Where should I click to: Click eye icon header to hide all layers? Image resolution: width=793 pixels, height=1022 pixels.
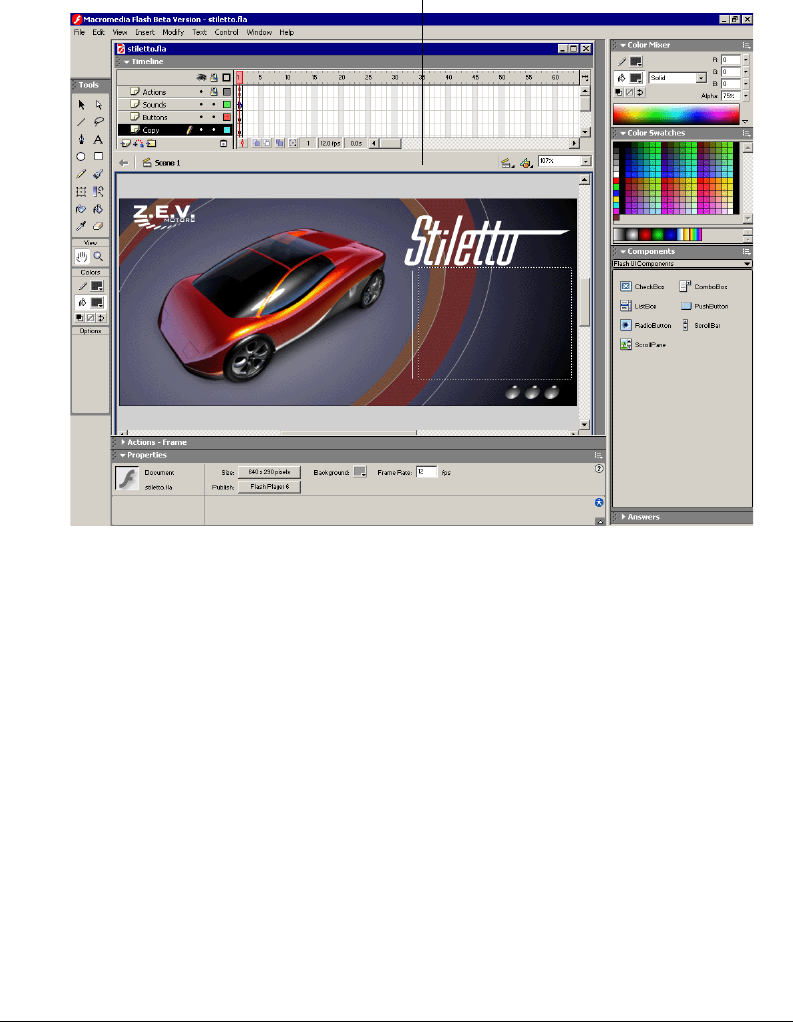pos(201,78)
